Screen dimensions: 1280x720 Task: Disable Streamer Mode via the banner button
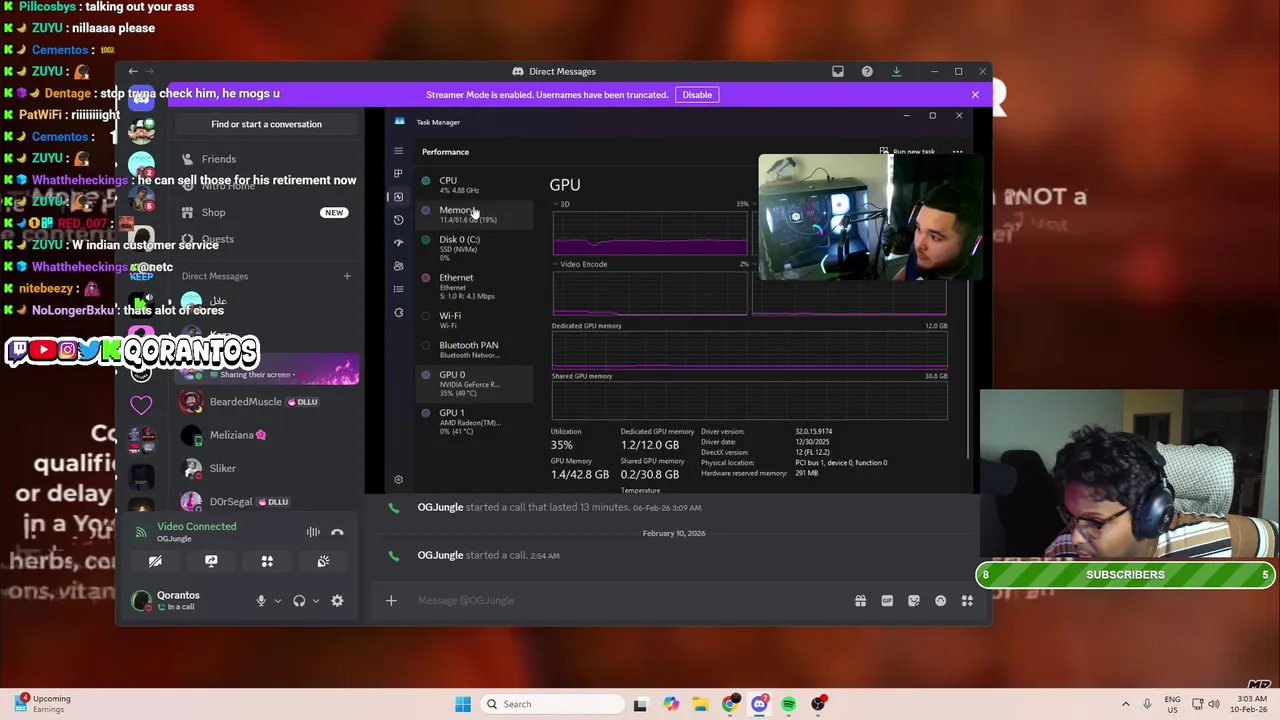tap(697, 95)
